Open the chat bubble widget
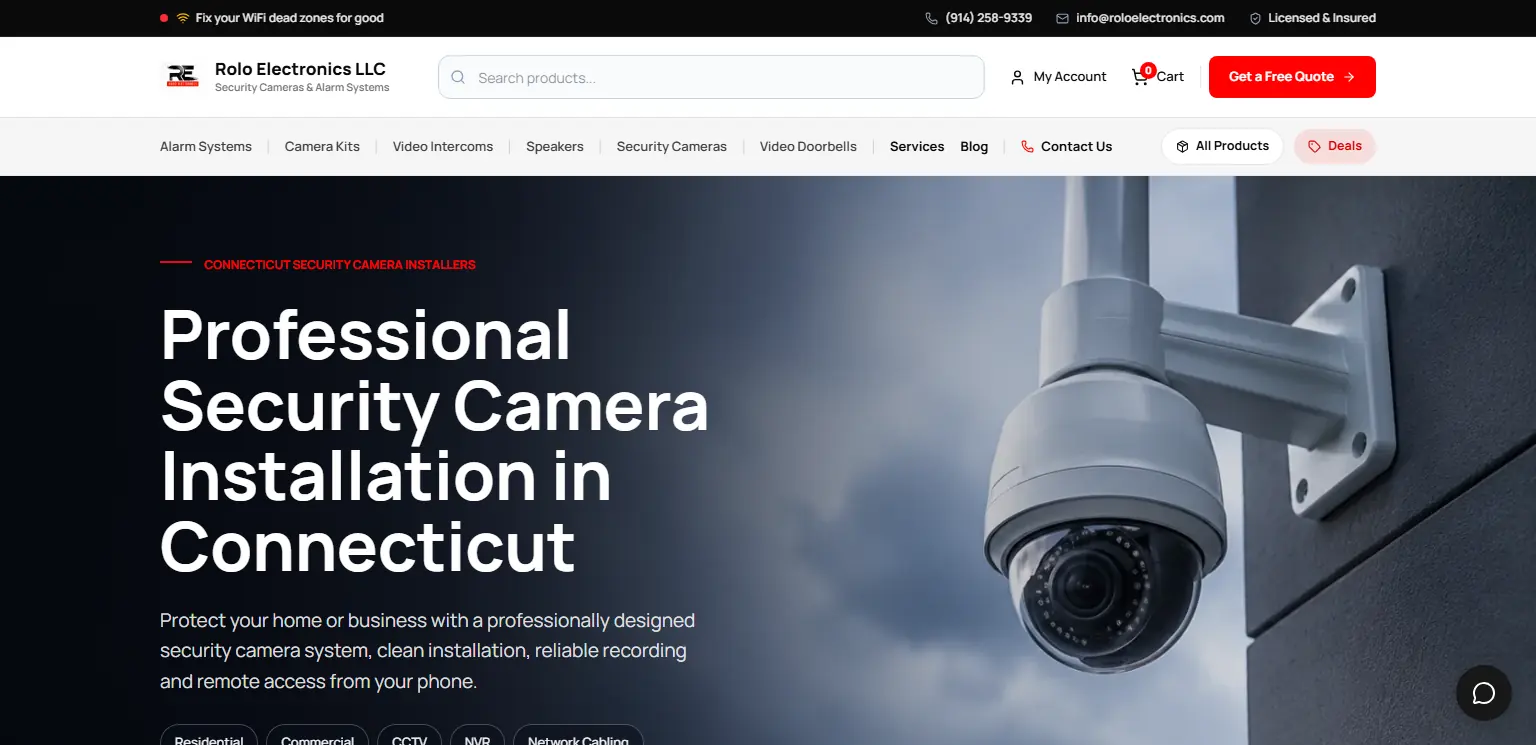 click(x=1484, y=693)
